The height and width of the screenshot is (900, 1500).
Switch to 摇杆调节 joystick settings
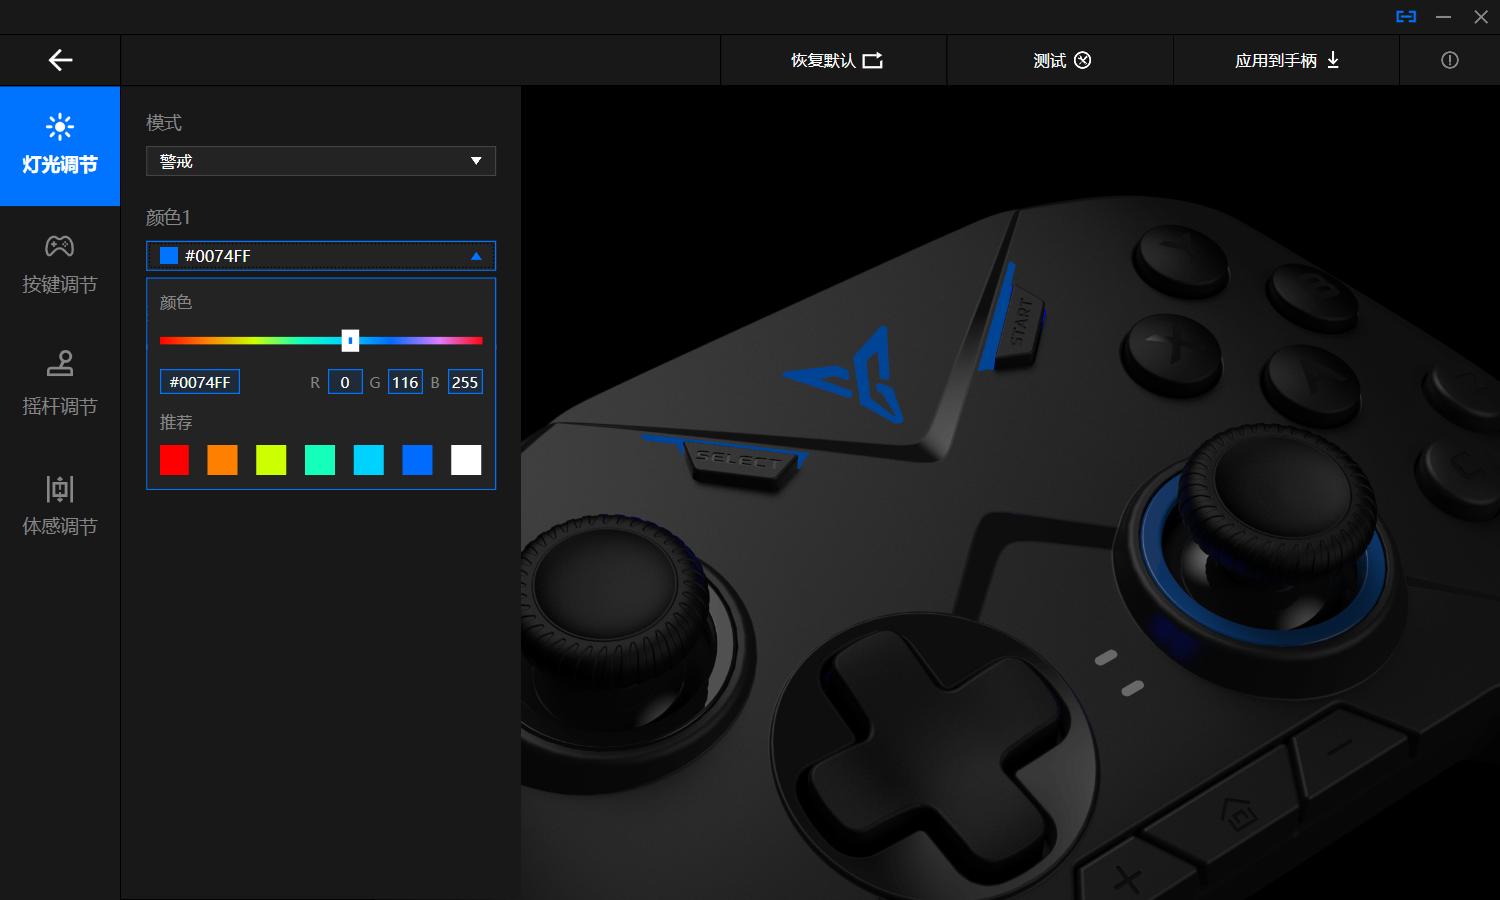(x=60, y=385)
